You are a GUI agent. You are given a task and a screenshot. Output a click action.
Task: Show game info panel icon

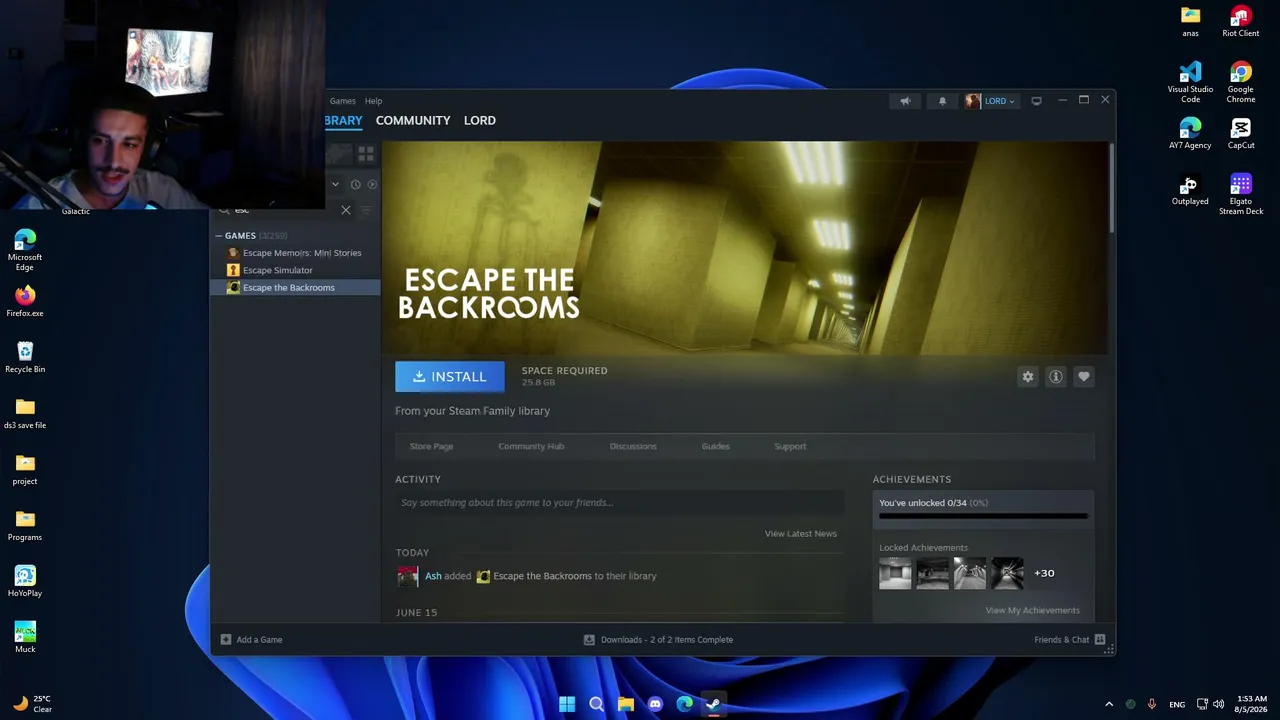[x=1055, y=377]
